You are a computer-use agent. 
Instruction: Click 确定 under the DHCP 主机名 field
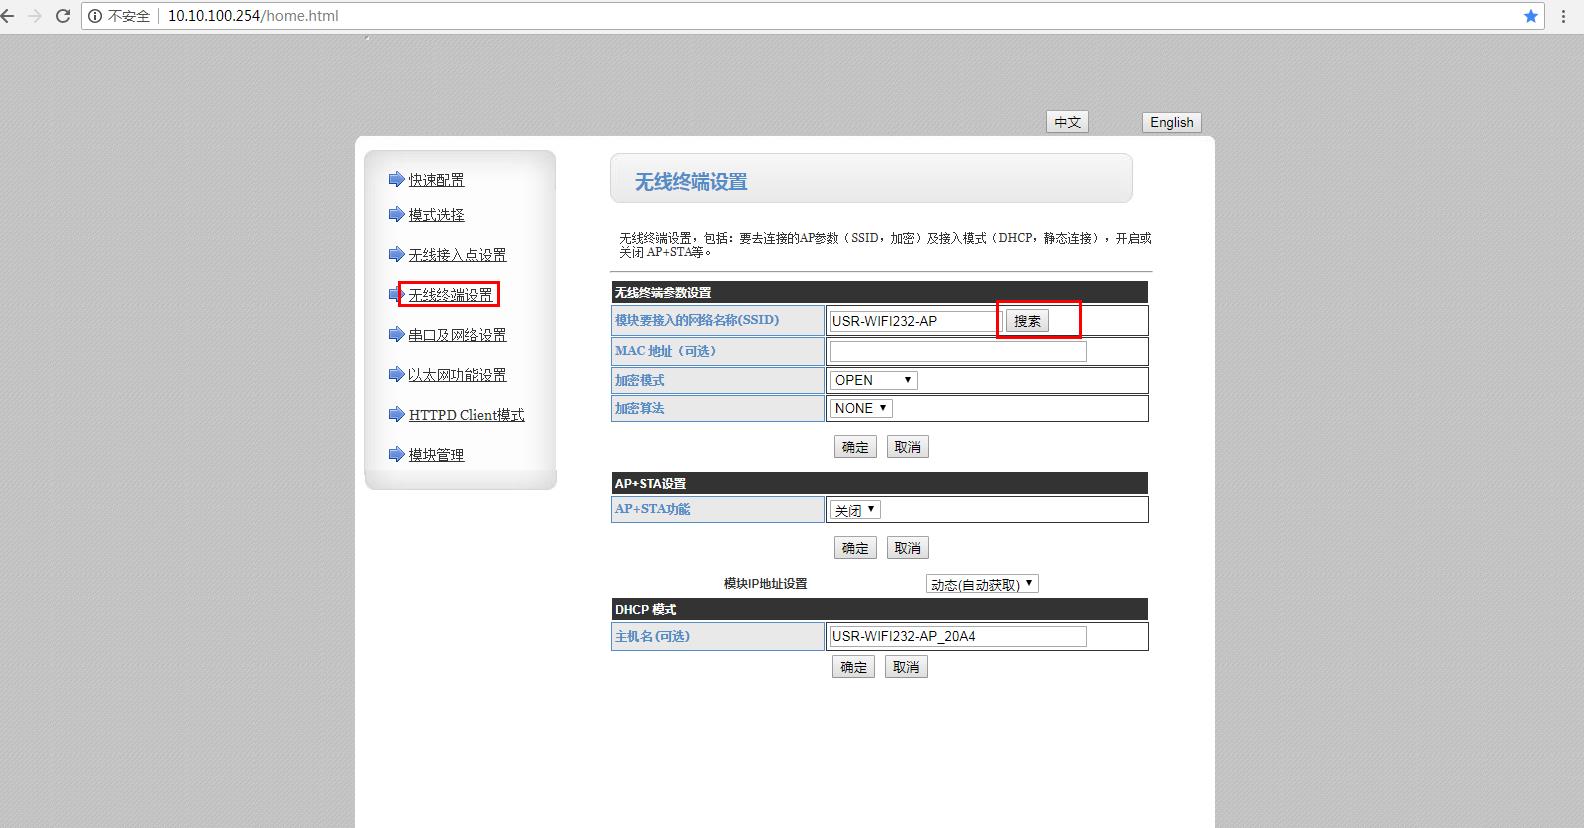point(853,667)
